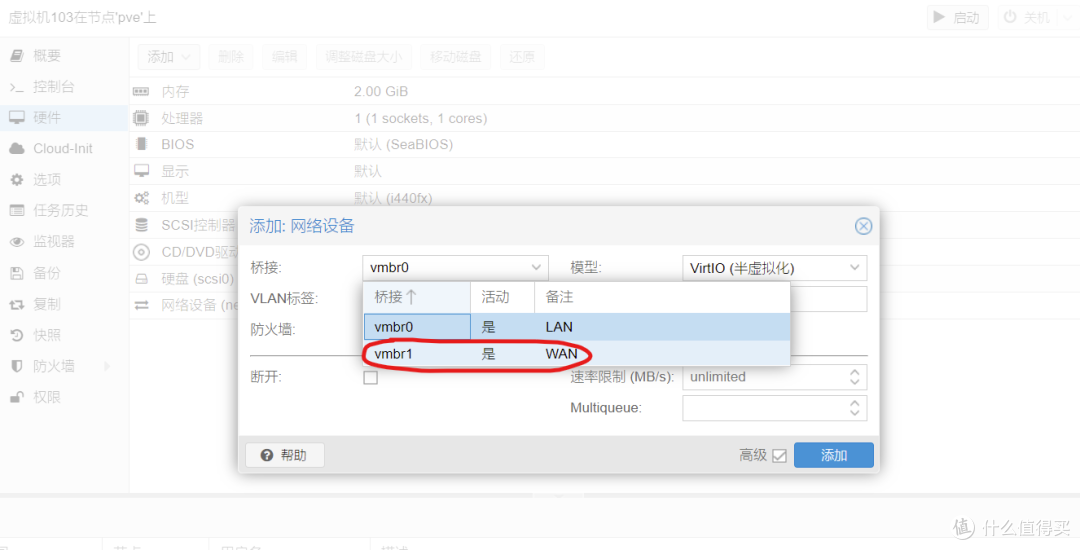The width and height of the screenshot is (1080, 550).
Task: Click the BIOS chip icon
Action: (141, 145)
